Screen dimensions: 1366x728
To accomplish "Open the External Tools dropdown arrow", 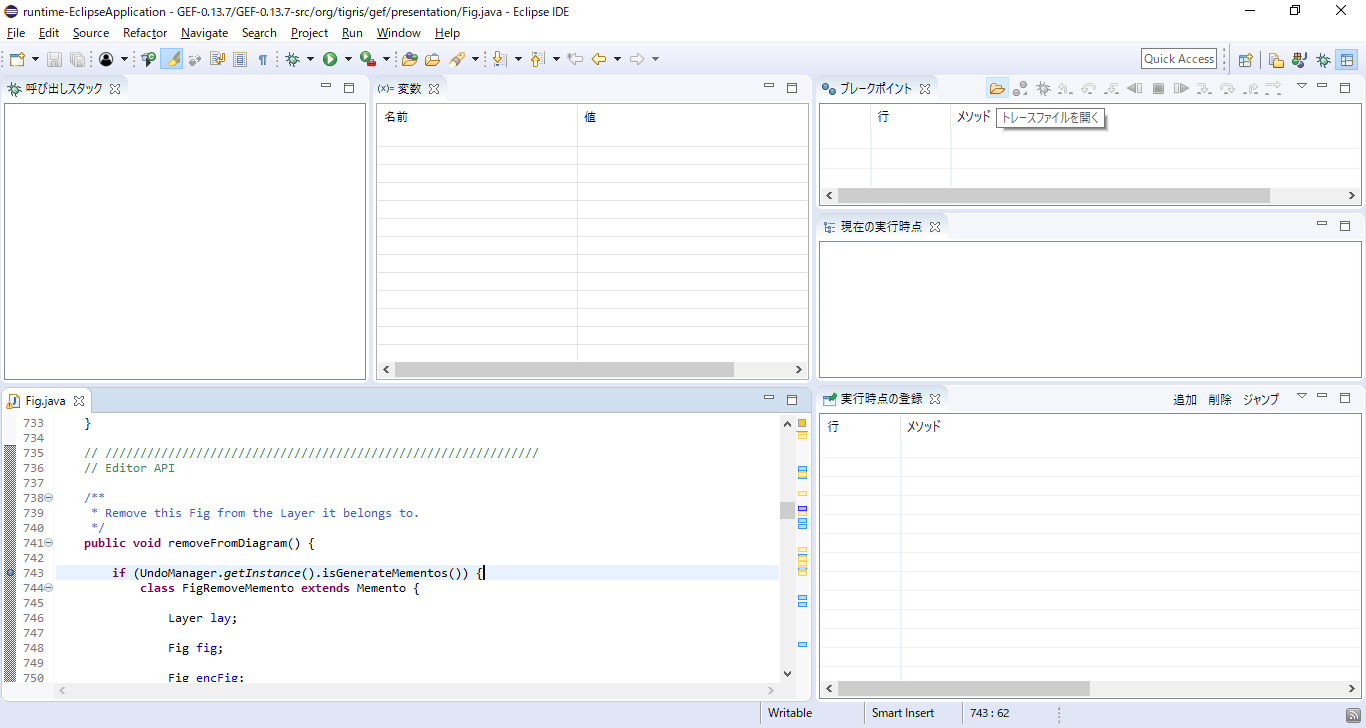I will point(386,59).
